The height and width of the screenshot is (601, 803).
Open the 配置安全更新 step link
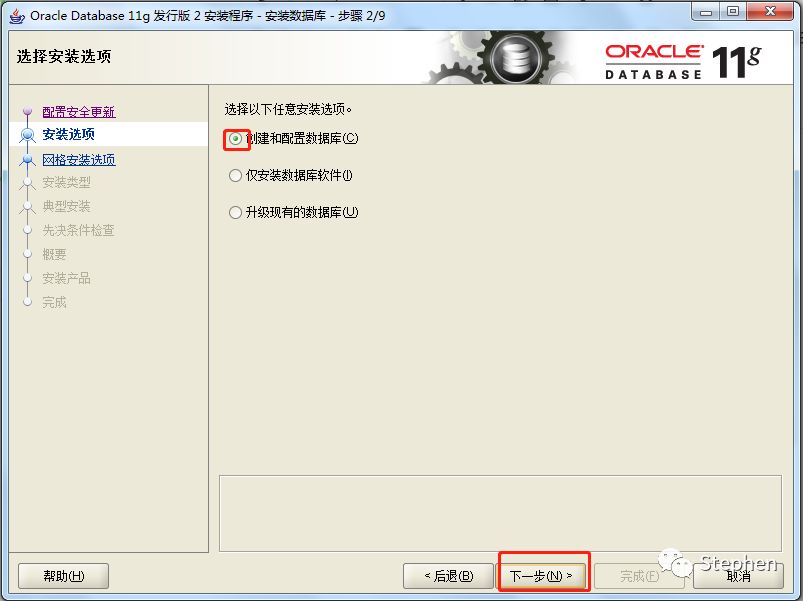pyautogui.click(x=79, y=112)
